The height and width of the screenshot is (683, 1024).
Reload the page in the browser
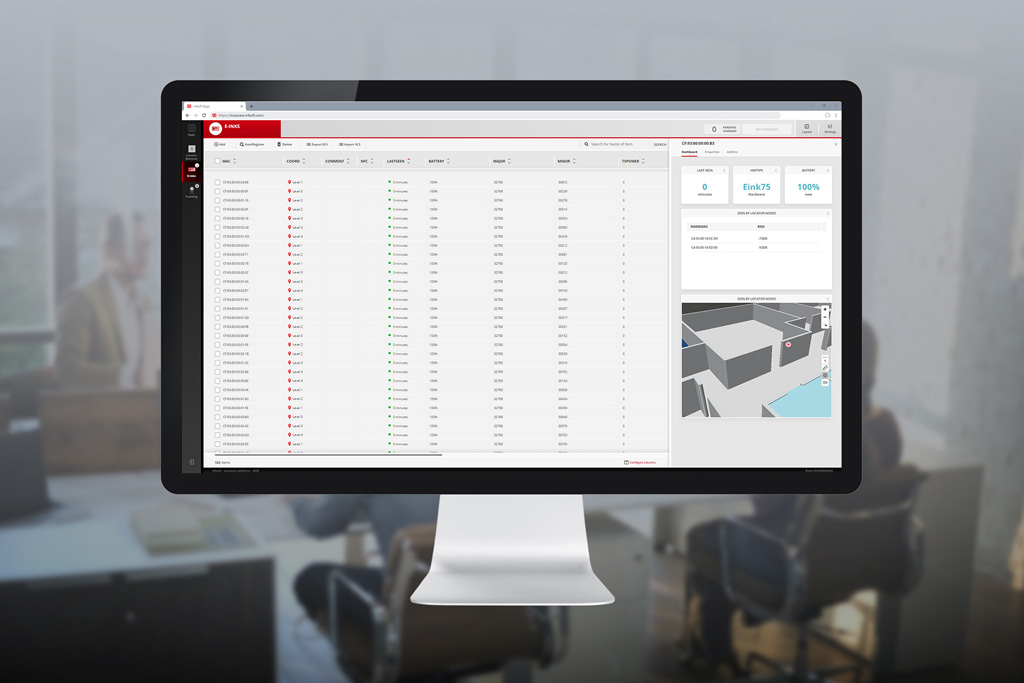pyautogui.click(x=204, y=115)
